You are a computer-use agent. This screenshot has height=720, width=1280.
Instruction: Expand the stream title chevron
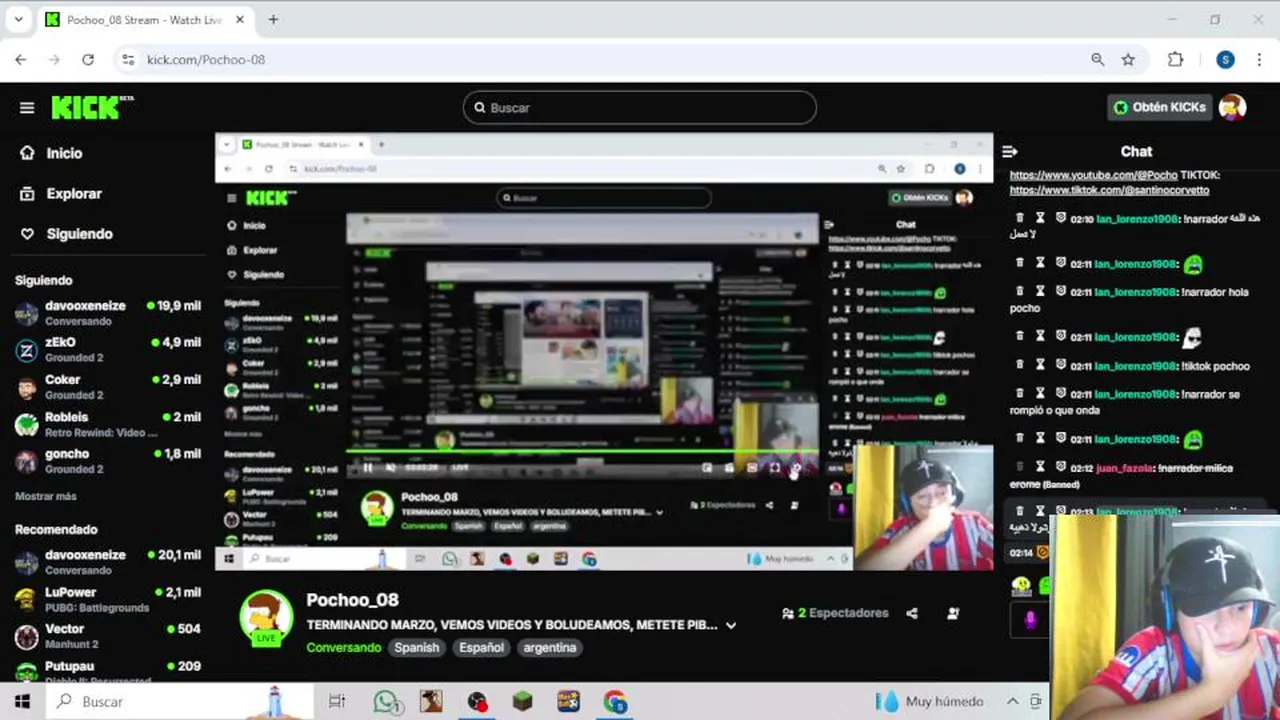point(731,625)
